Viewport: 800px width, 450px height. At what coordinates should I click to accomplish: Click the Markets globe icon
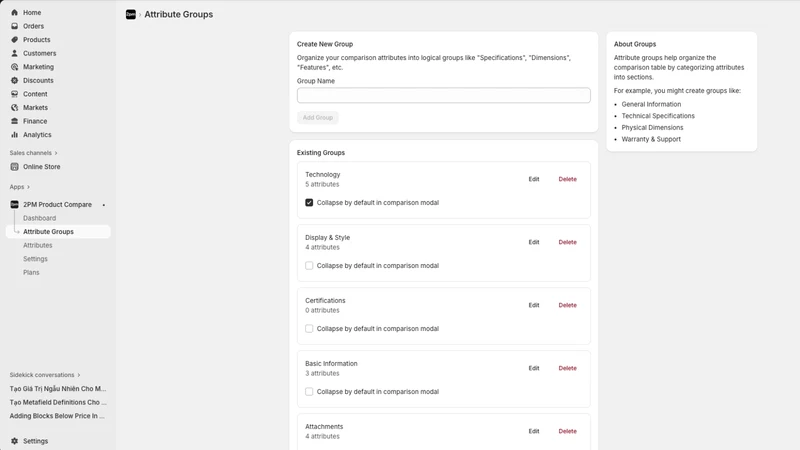(x=14, y=108)
